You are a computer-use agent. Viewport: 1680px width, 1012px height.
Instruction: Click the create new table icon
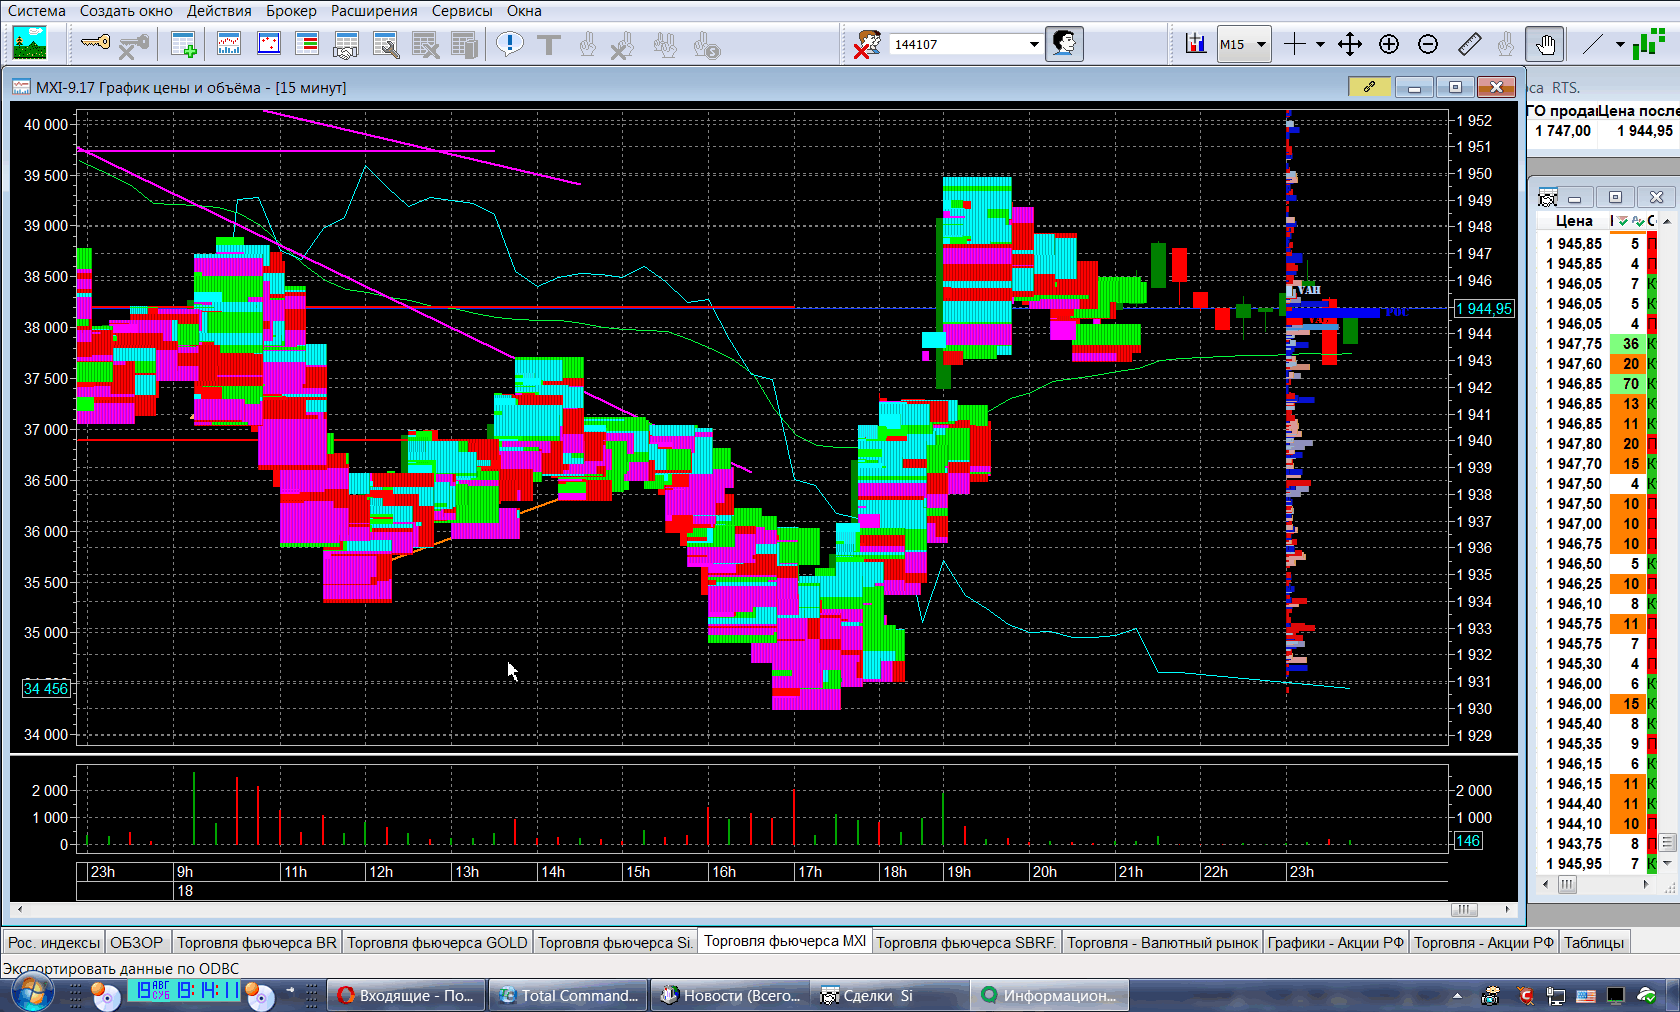click(x=184, y=44)
